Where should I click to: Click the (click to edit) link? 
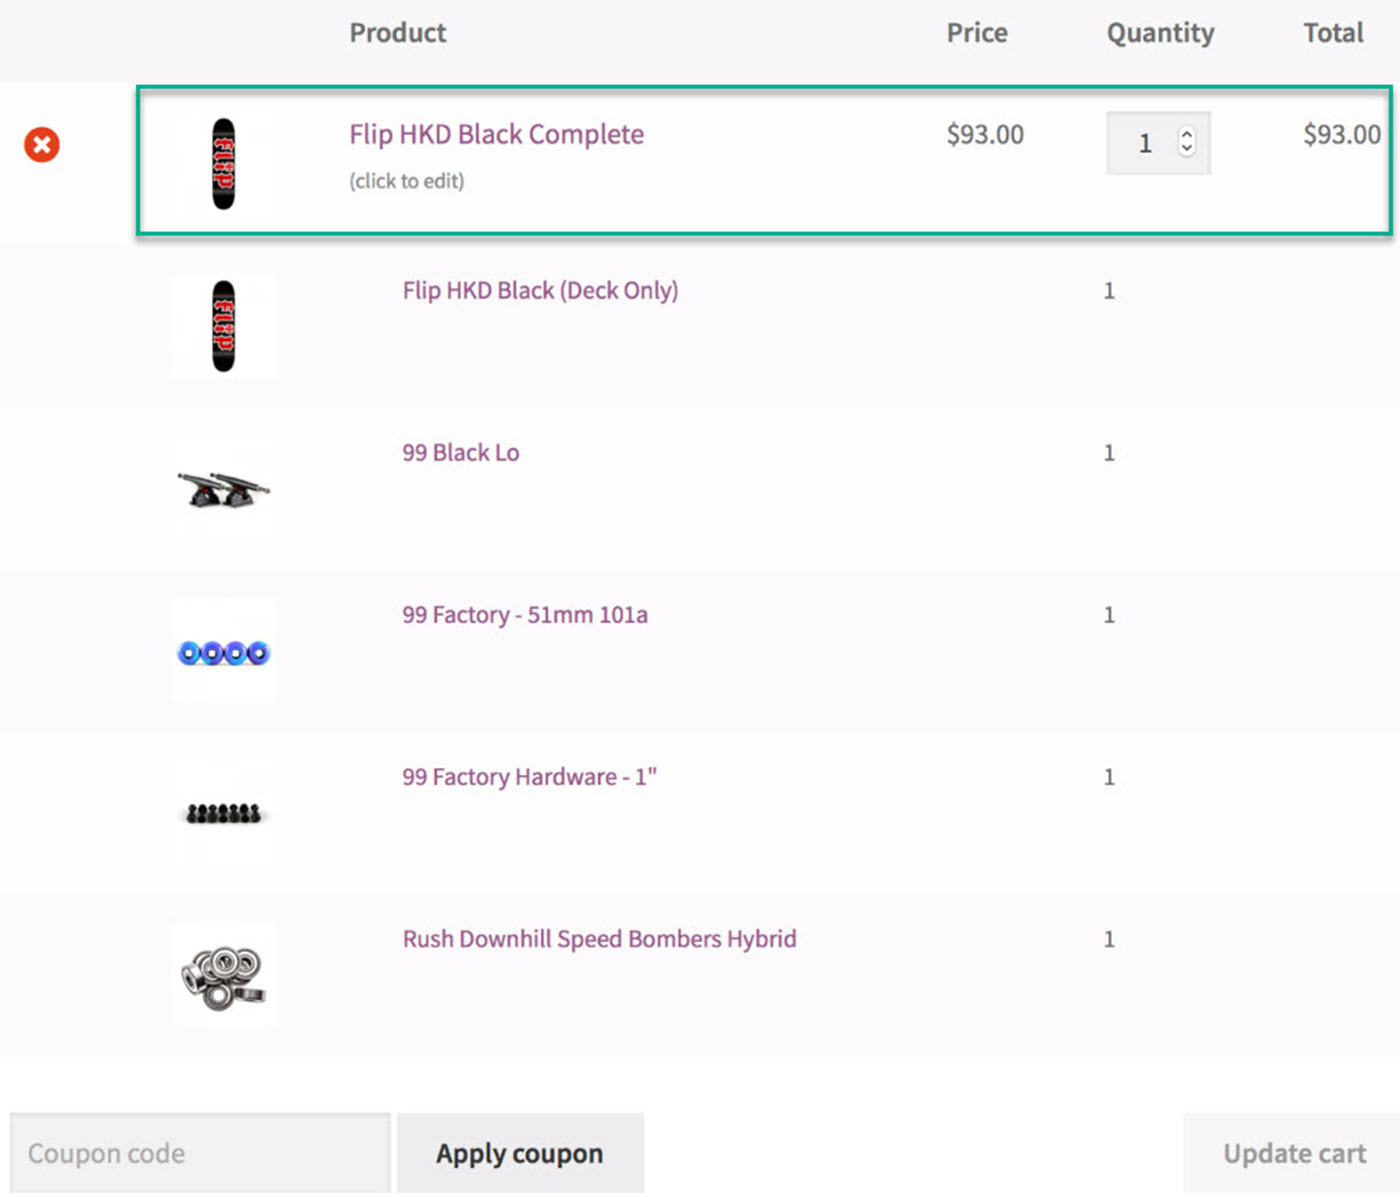407,181
